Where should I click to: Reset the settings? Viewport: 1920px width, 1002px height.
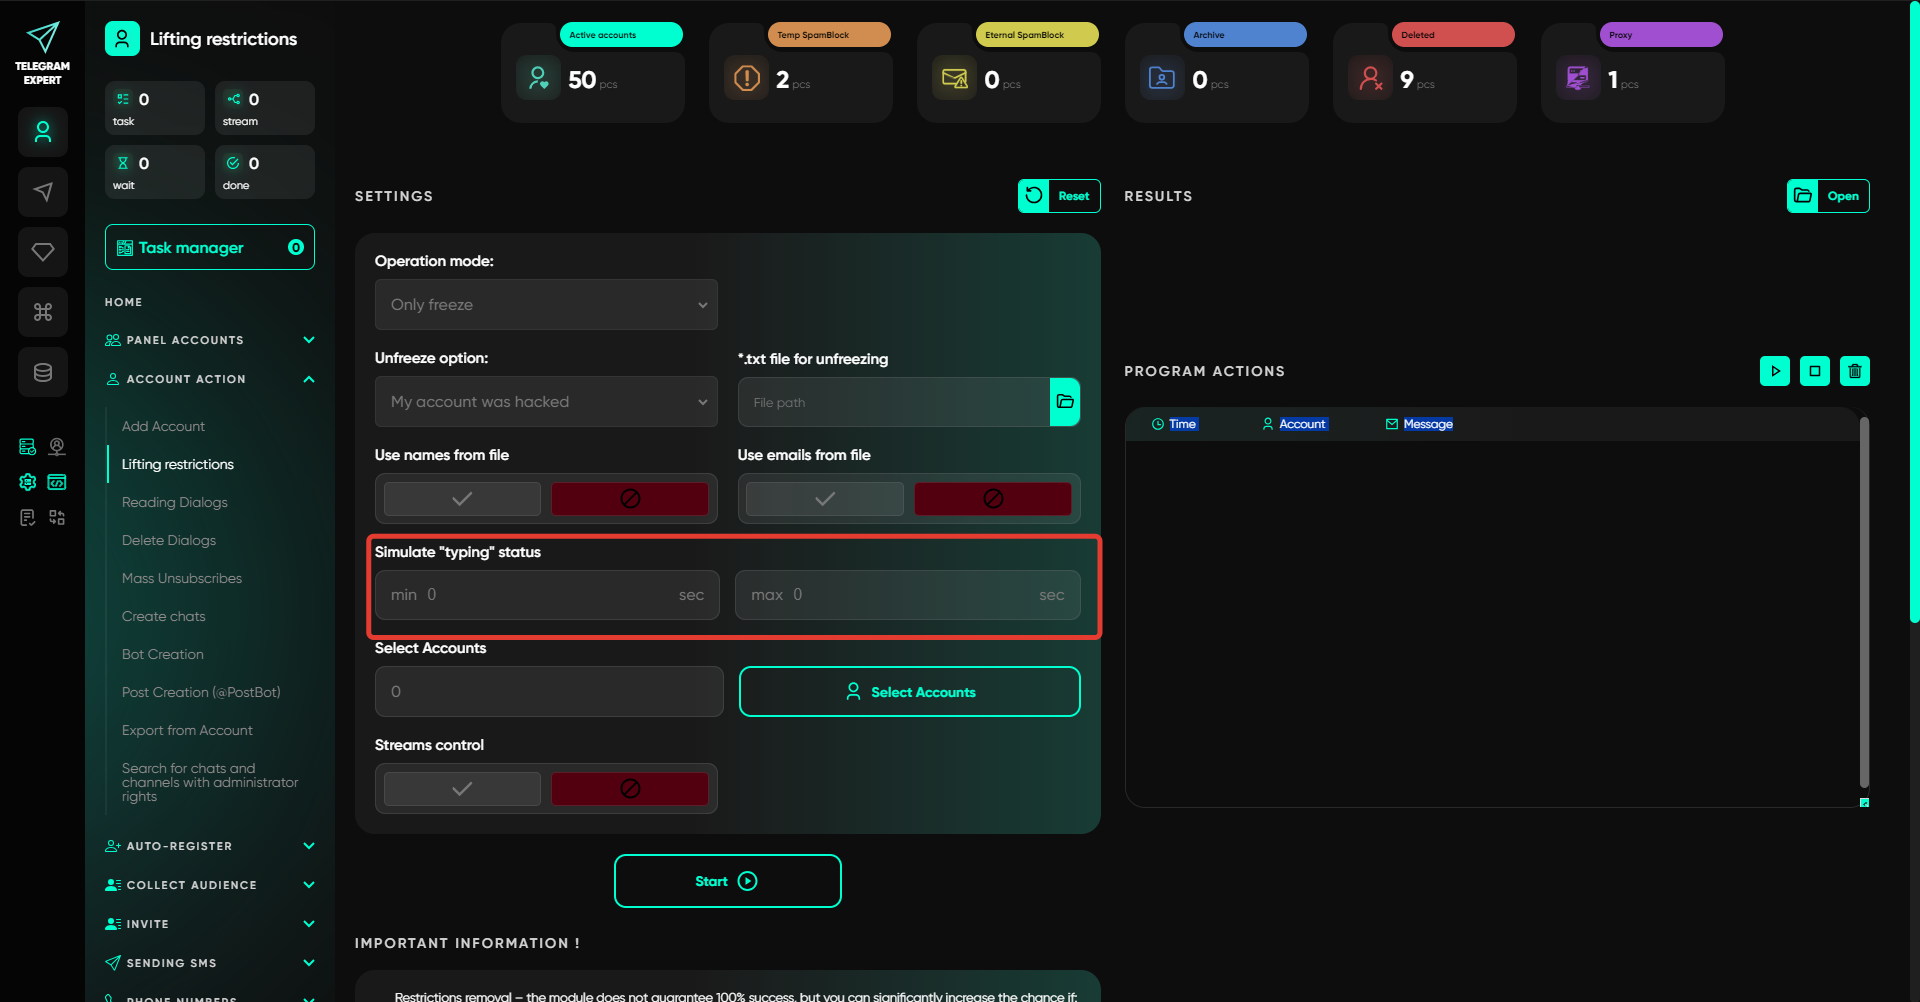click(x=1059, y=196)
